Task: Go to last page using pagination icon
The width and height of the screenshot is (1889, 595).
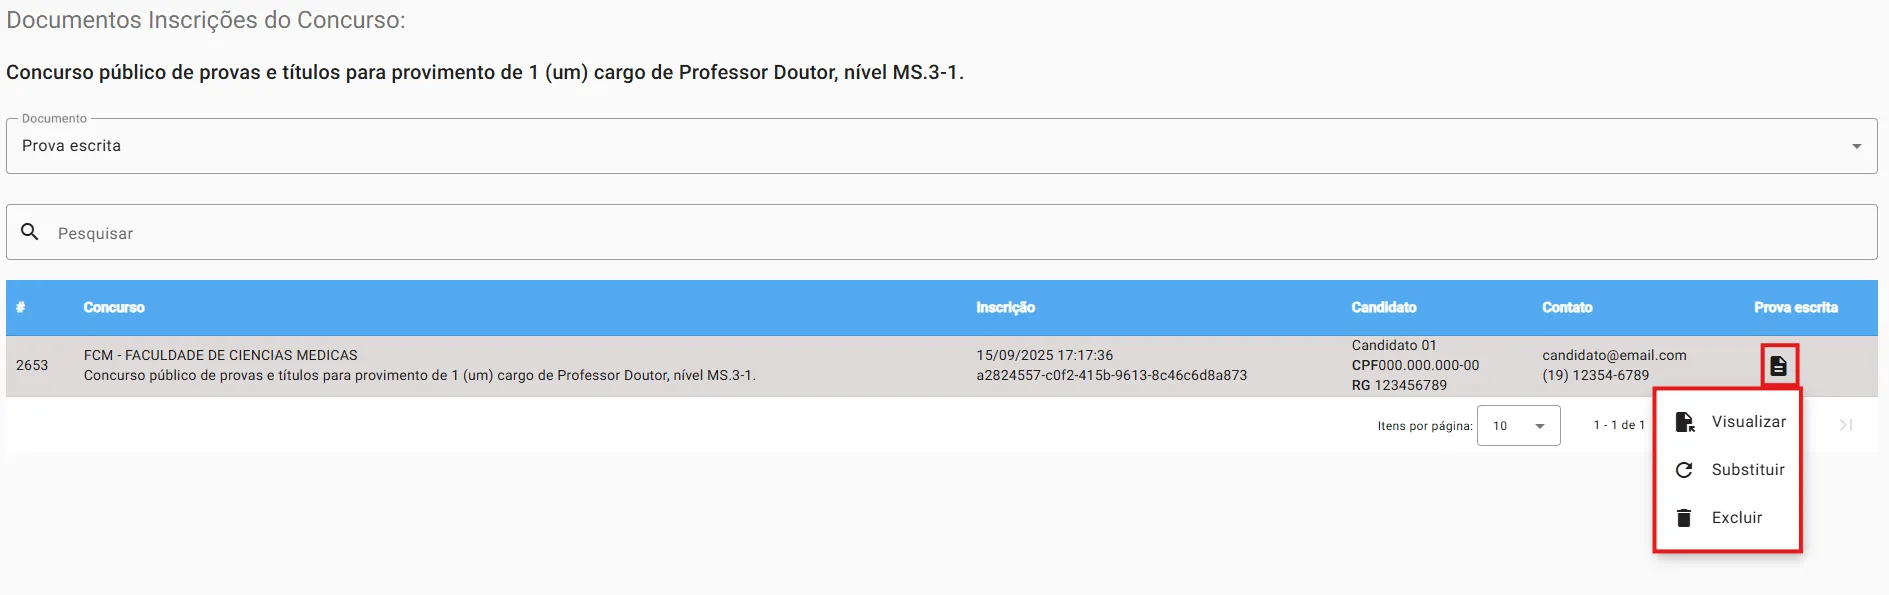Action: (x=1846, y=425)
